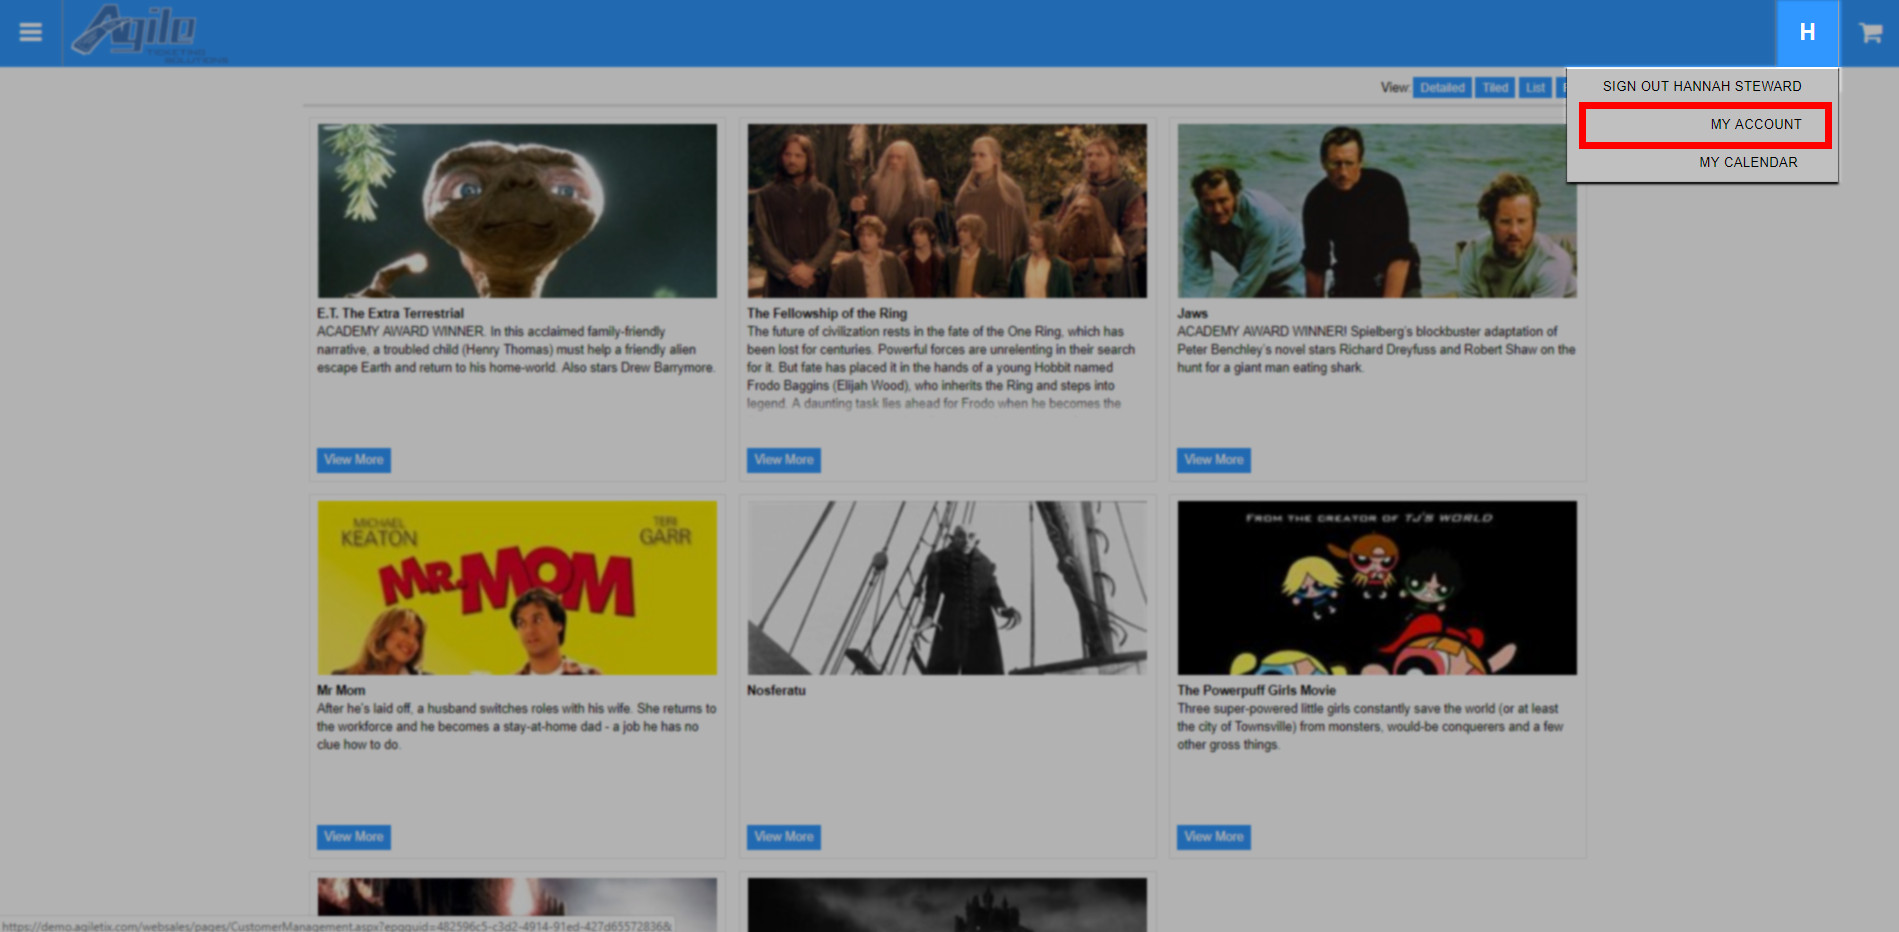Image resolution: width=1899 pixels, height=932 pixels.
Task: Open My Calendar menu entry
Action: 1748,162
